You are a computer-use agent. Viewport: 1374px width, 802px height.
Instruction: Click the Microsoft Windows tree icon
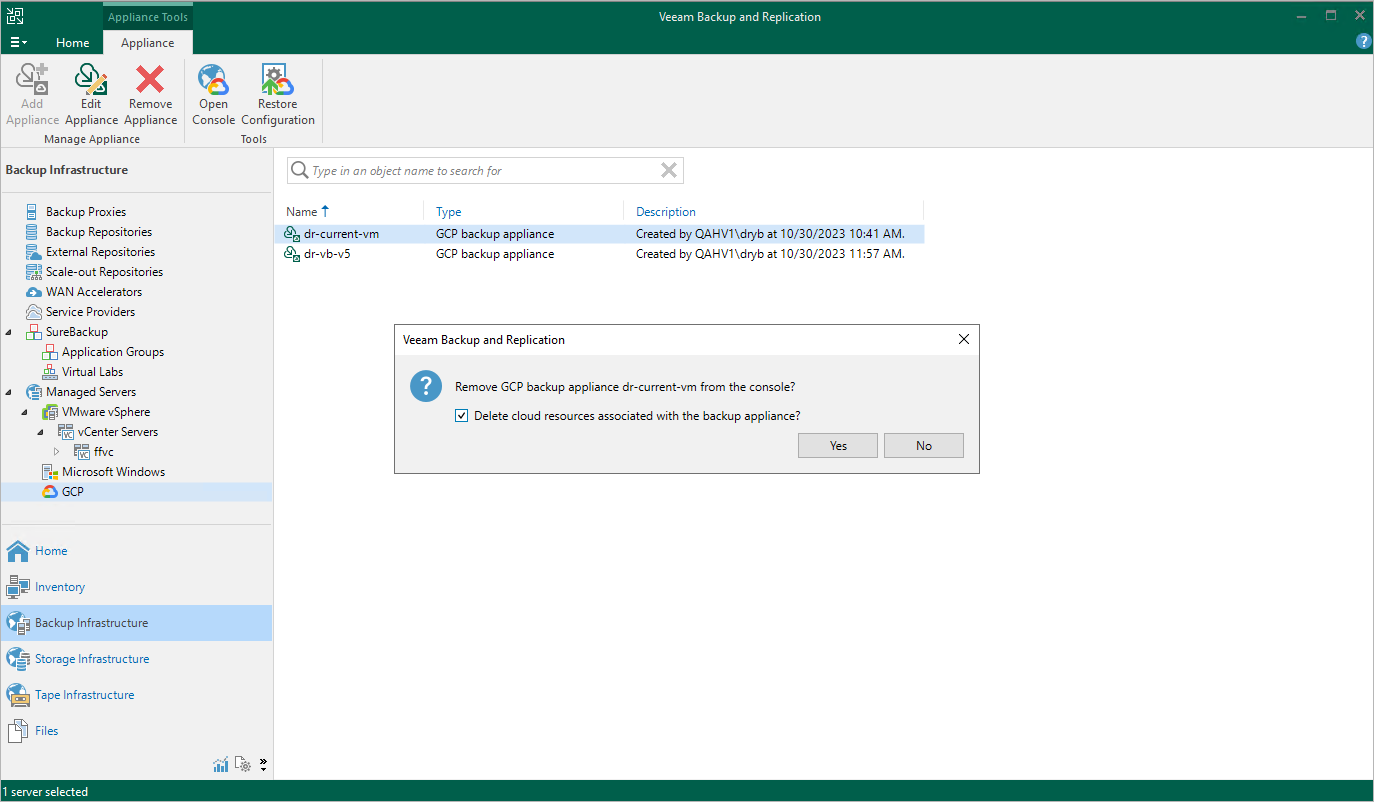click(x=49, y=472)
